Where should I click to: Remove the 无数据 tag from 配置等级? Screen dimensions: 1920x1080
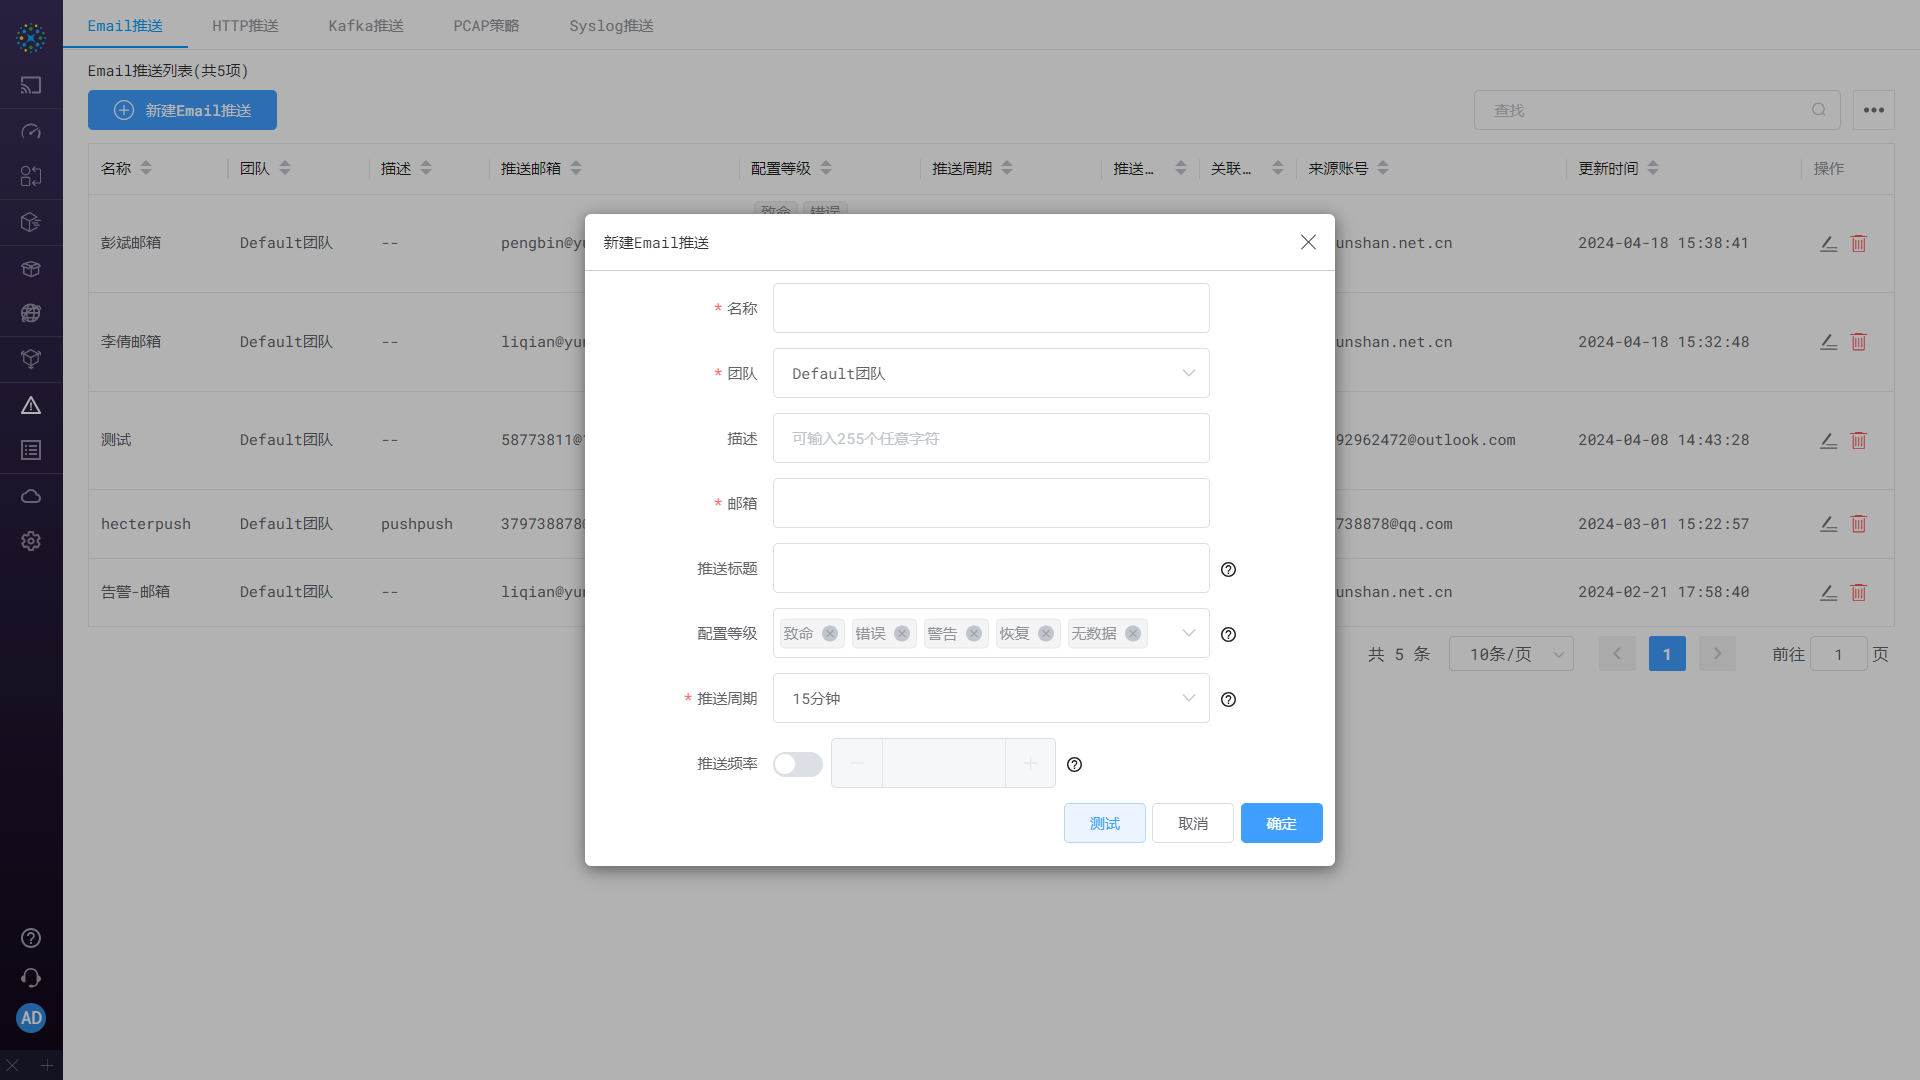pos(1132,633)
